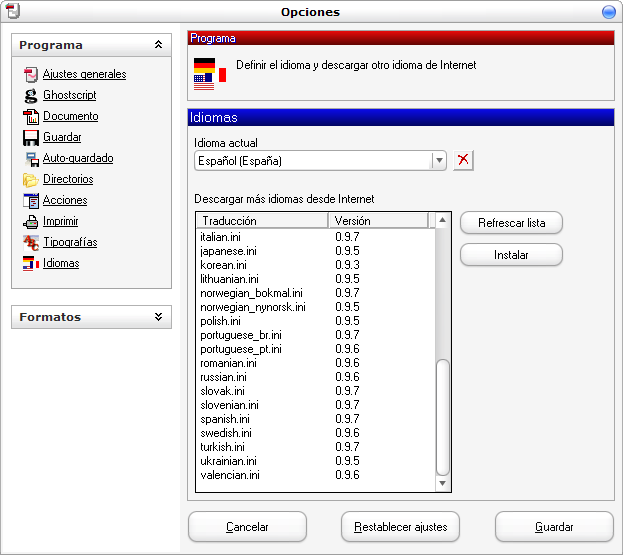
Task: Click the Ajustes generales icon in sidebar
Action: pos(32,74)
